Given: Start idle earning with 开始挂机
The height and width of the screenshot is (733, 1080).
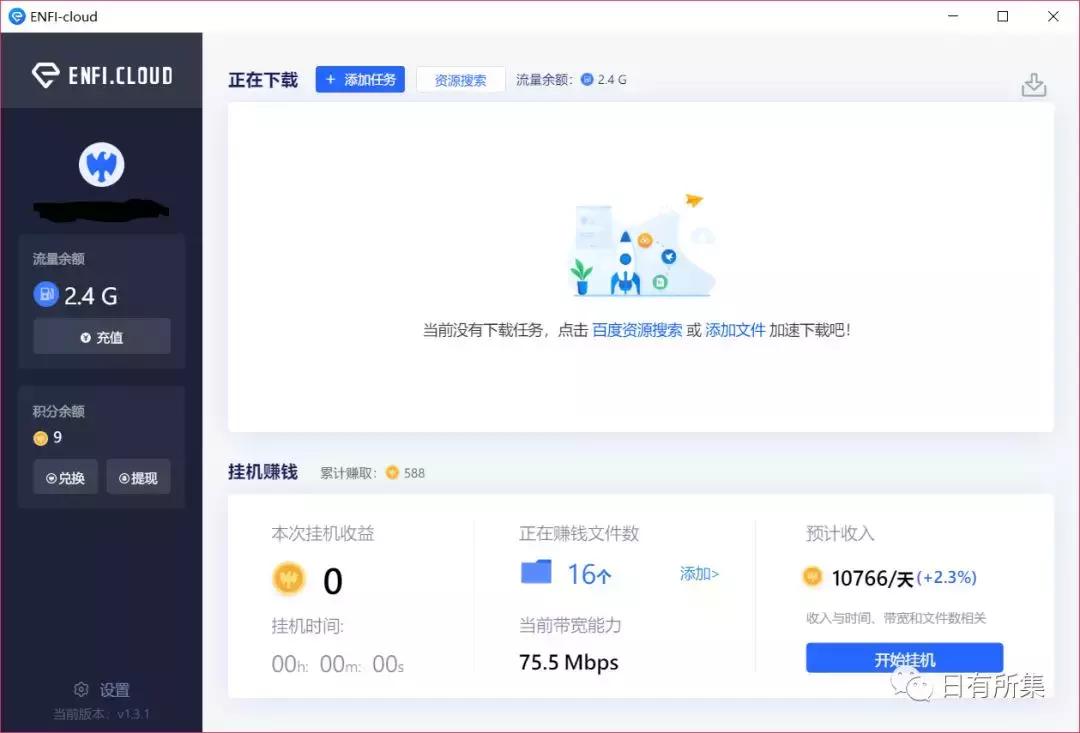Looking at the screenshot, I should point(904,657).
